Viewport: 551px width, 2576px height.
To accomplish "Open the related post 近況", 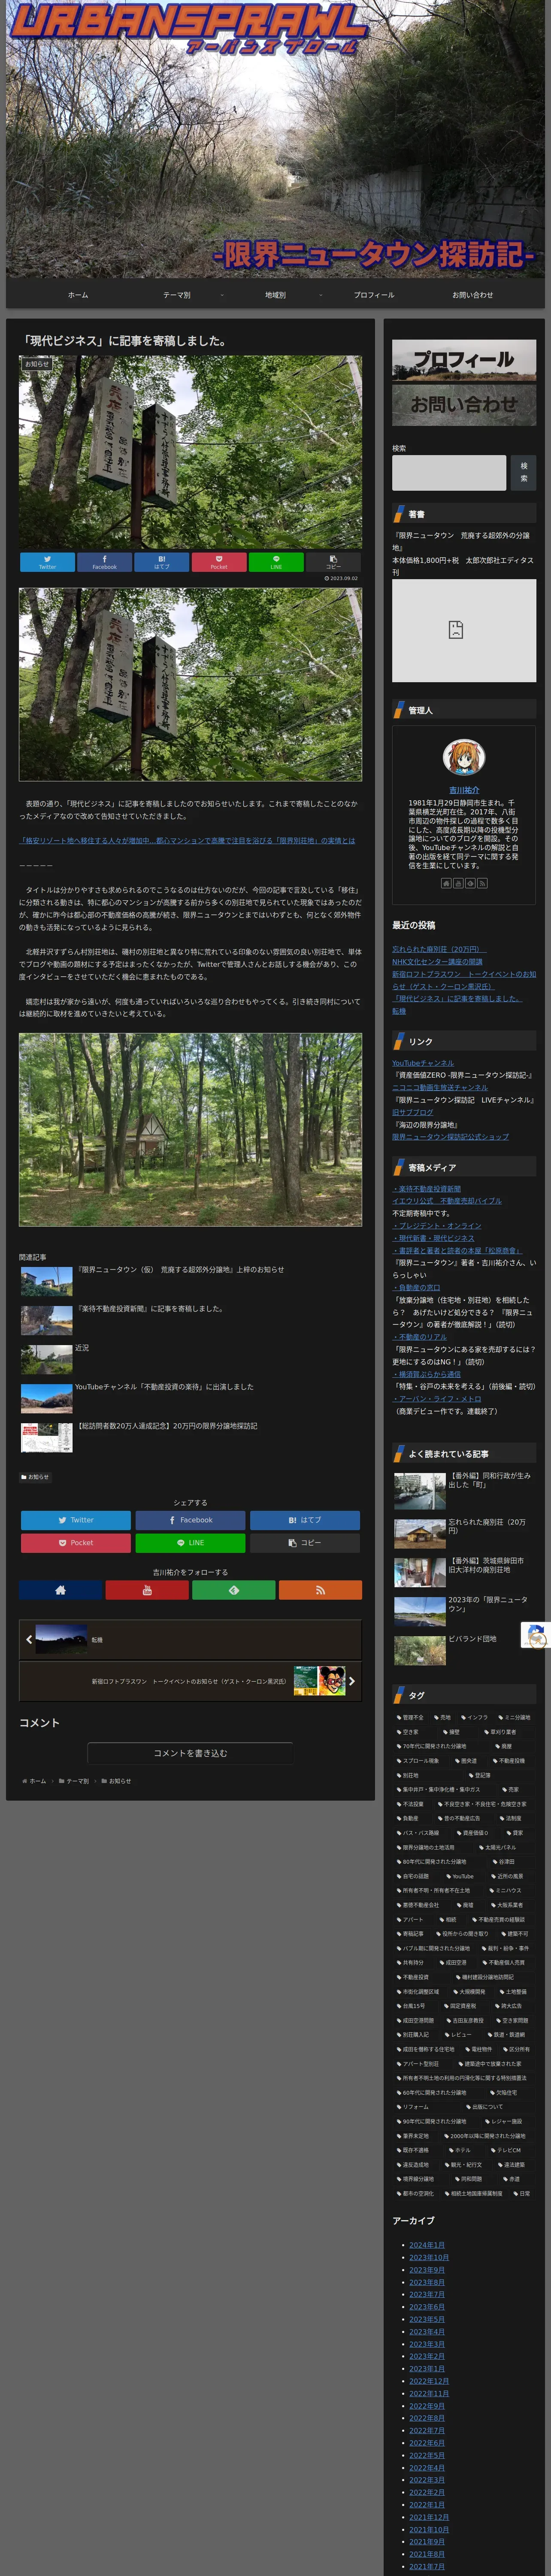I will (x=190, y=1359).
